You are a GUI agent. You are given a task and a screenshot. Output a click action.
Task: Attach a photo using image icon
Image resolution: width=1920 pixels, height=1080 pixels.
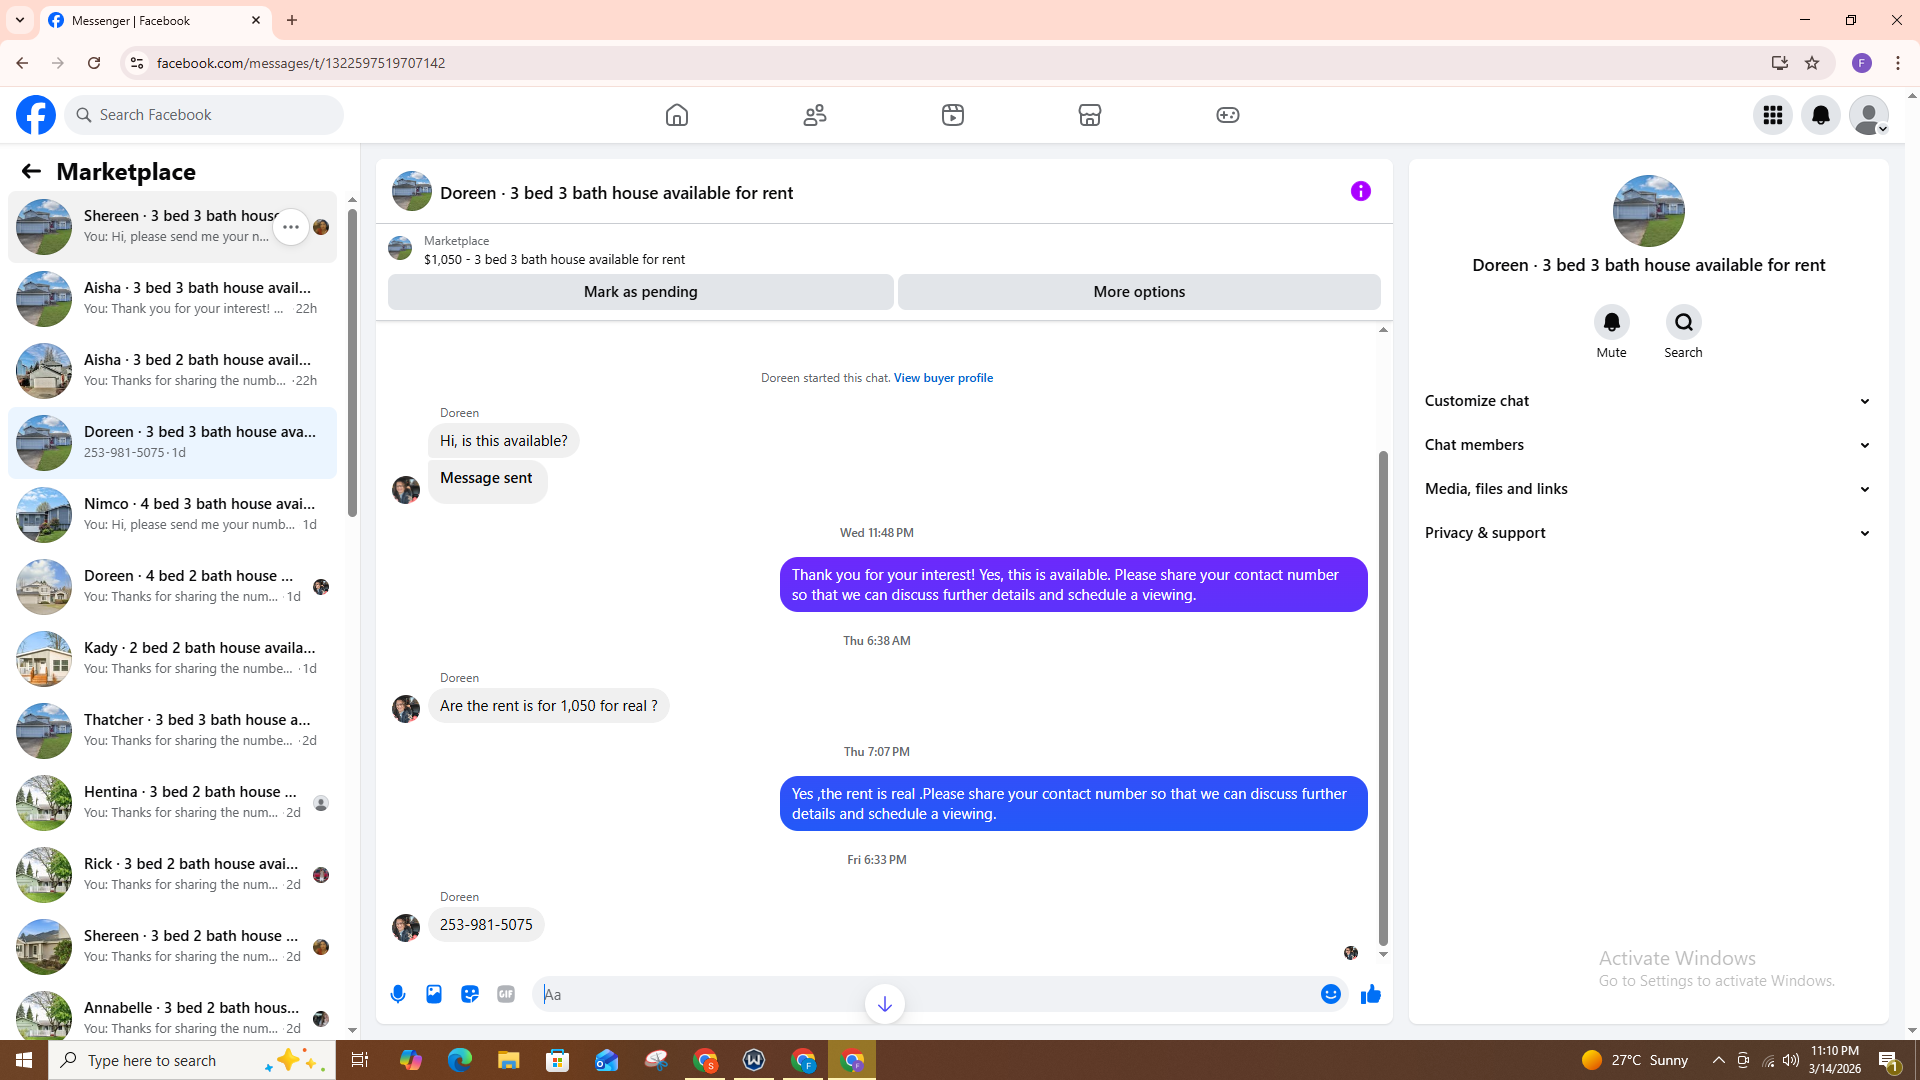click(434, 994)
